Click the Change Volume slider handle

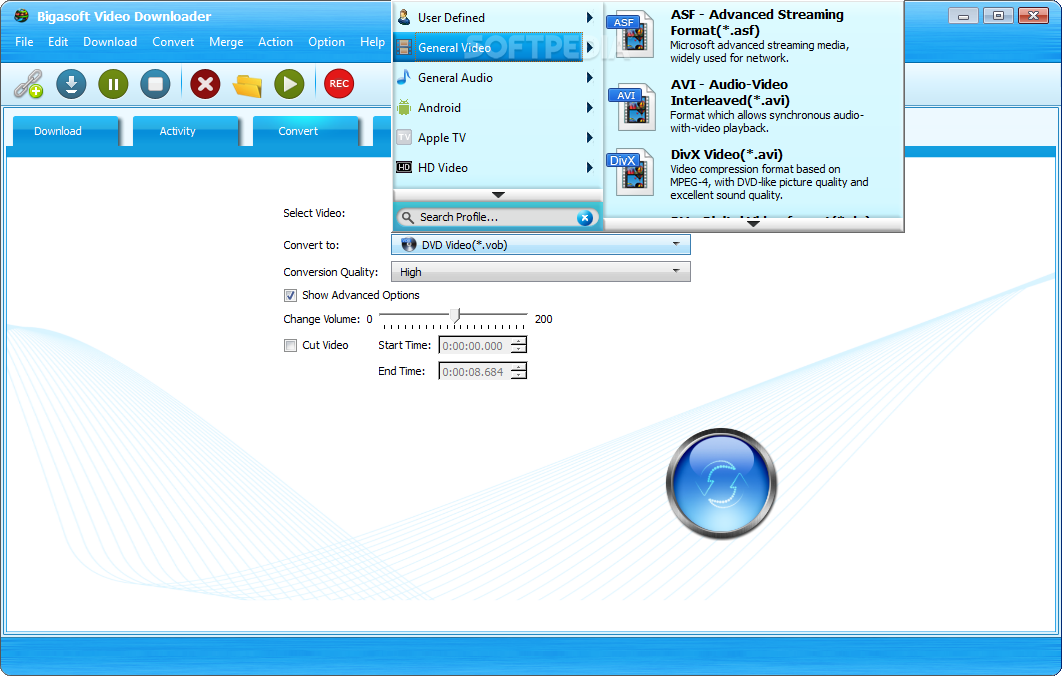tap(456, 316)
